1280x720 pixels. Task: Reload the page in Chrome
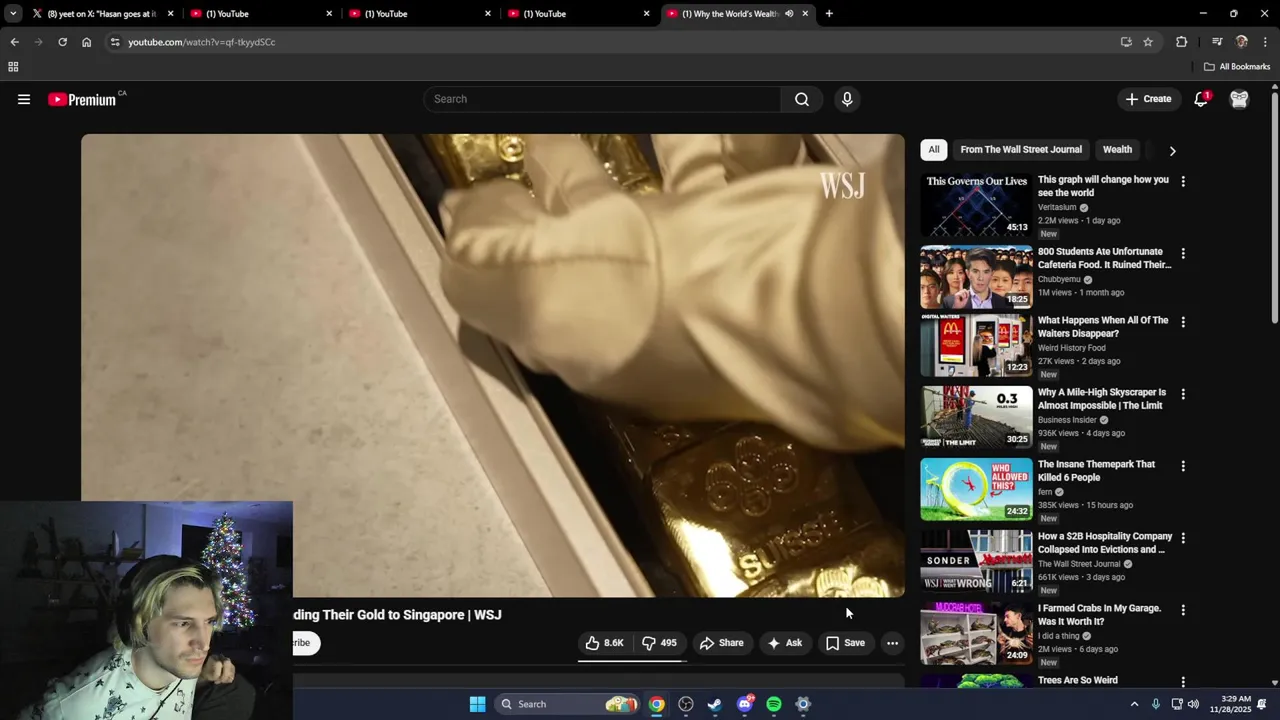[x=62, y=42]
